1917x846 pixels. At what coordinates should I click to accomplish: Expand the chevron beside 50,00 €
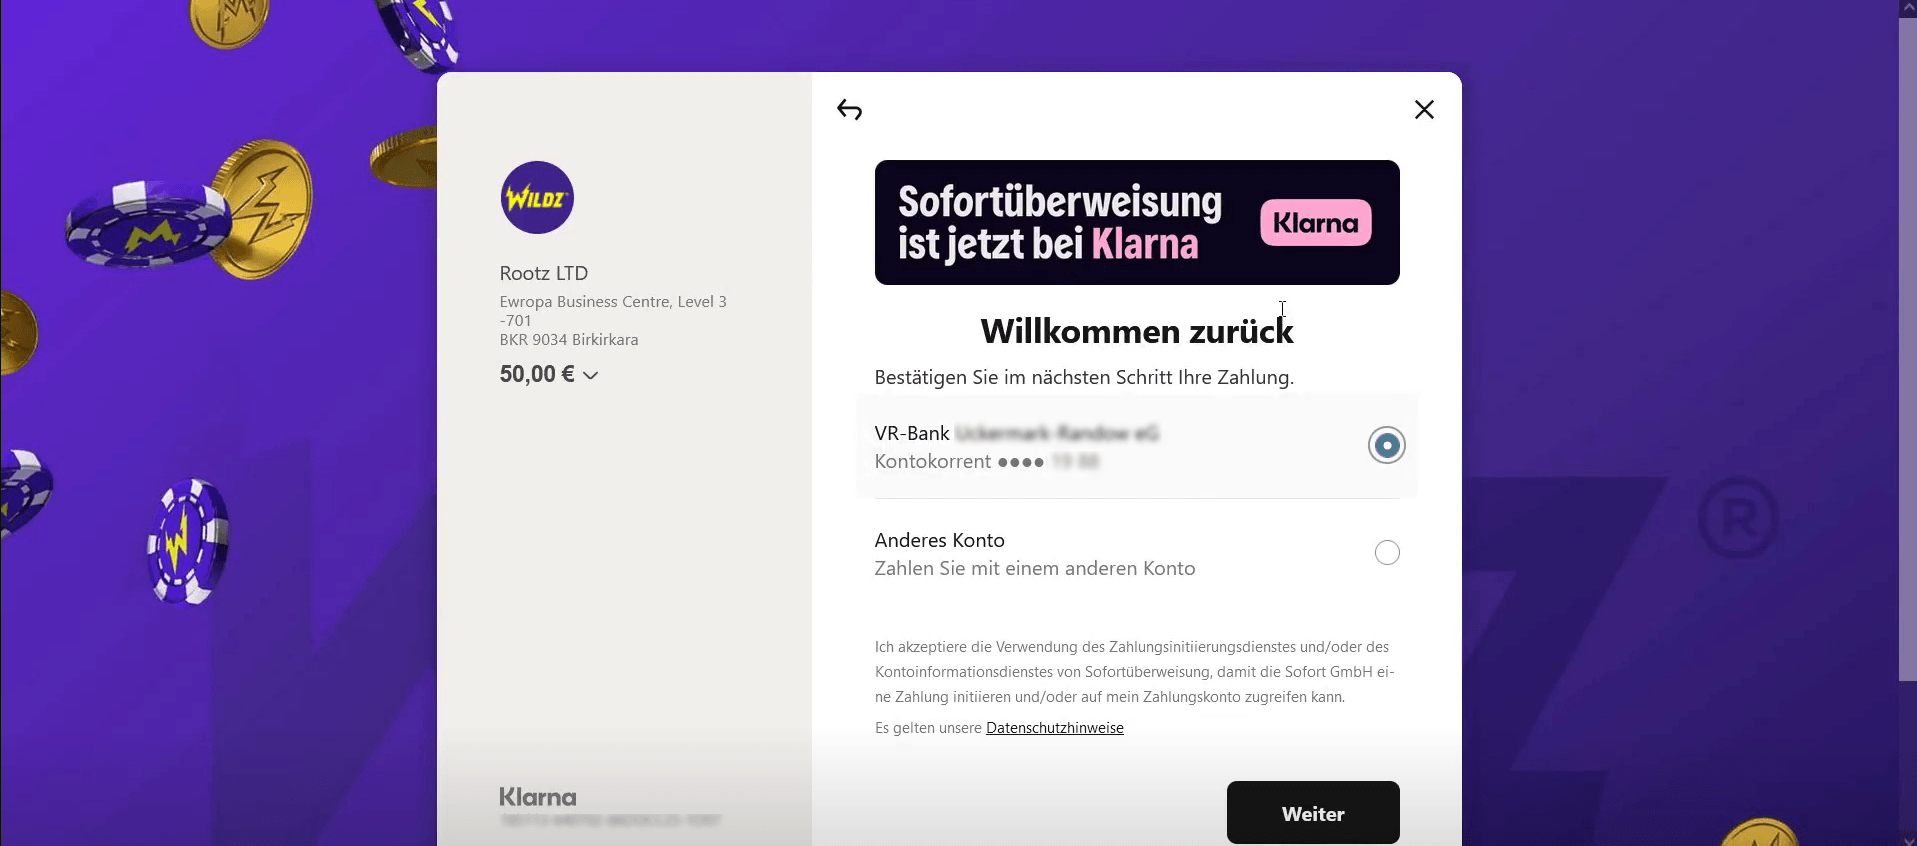coord(591,376)
